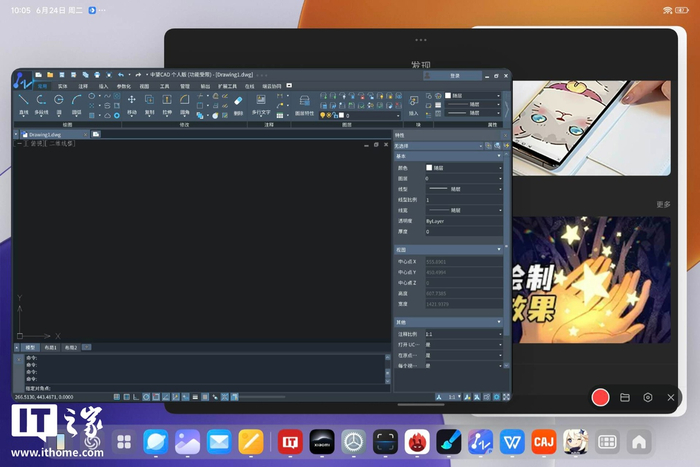Switch to the 布局1 layout tab
This screenshot has width=700, height=467.
(50, 347)
